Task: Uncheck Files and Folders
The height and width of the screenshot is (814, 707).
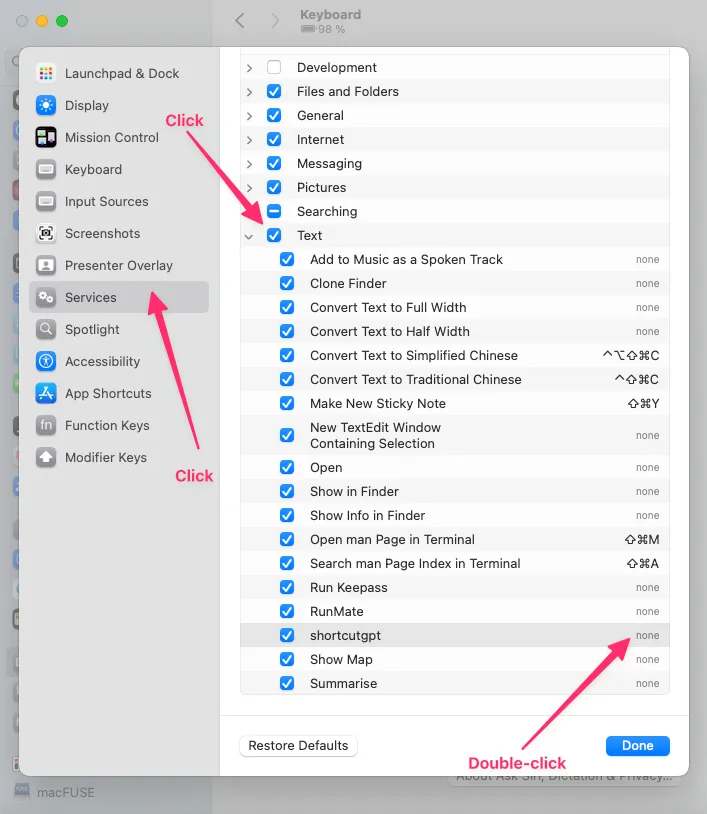Action: tap(274, 91)
